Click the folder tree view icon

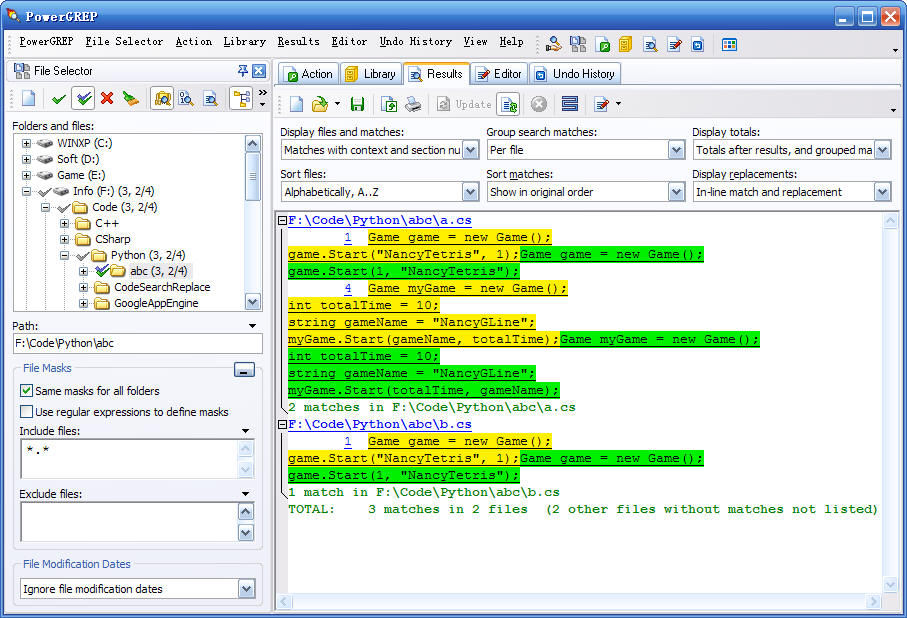pyautogui.click(x=240, y=98)
